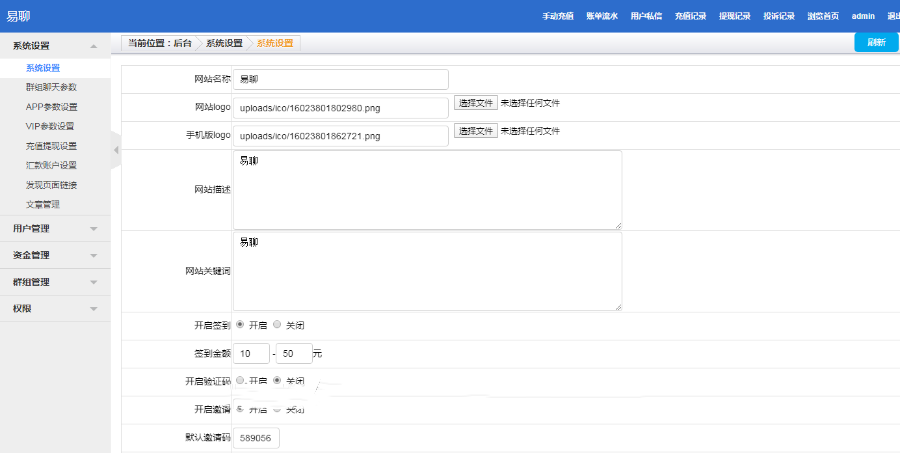Open 群组聊天参数 in sidebar
The width and height of the screenshot is (900, 453).
51,87
